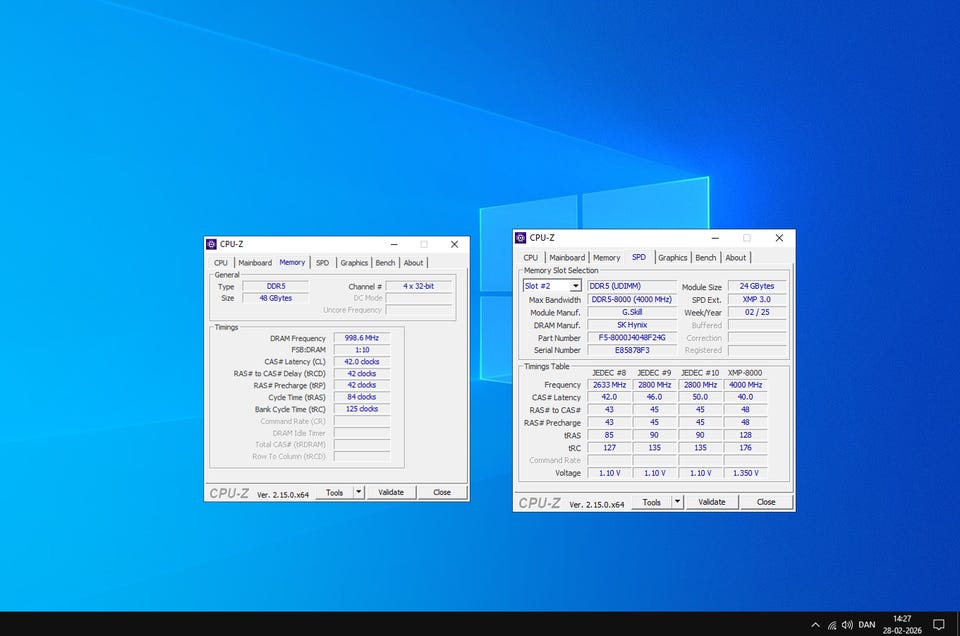Click the Part Number field F5-8000J4048F24G
Viewport: 960px width, 636px height.
pyautogui.click(x=631, y=338)
